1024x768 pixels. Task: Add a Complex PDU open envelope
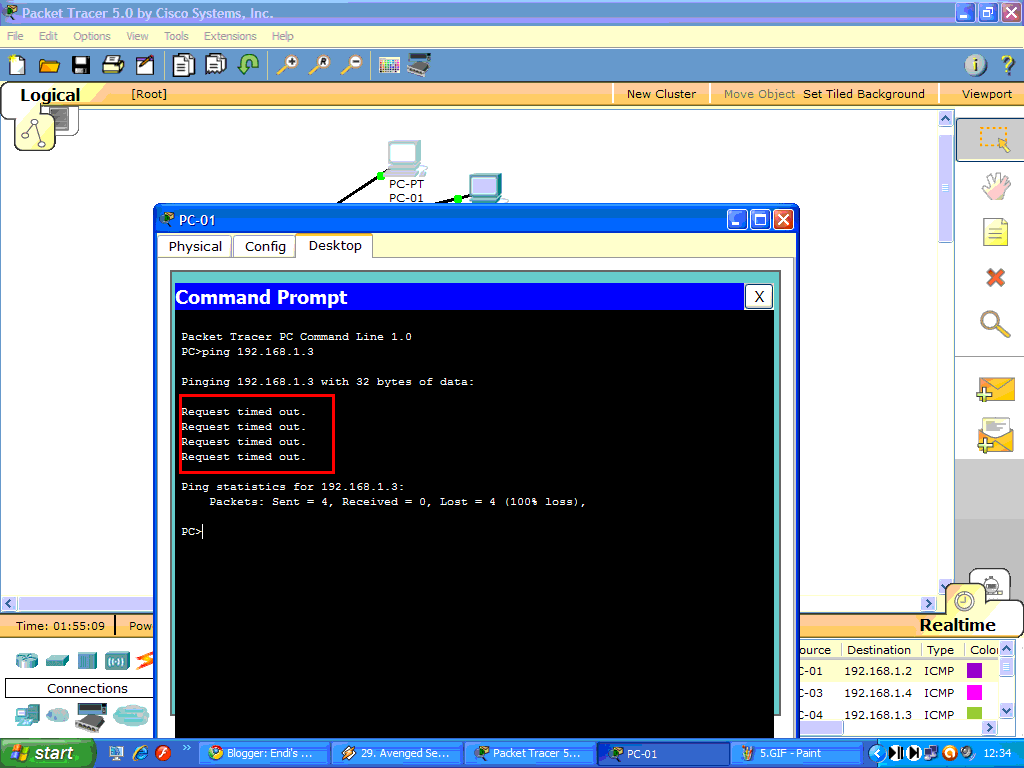coord(995,436)
